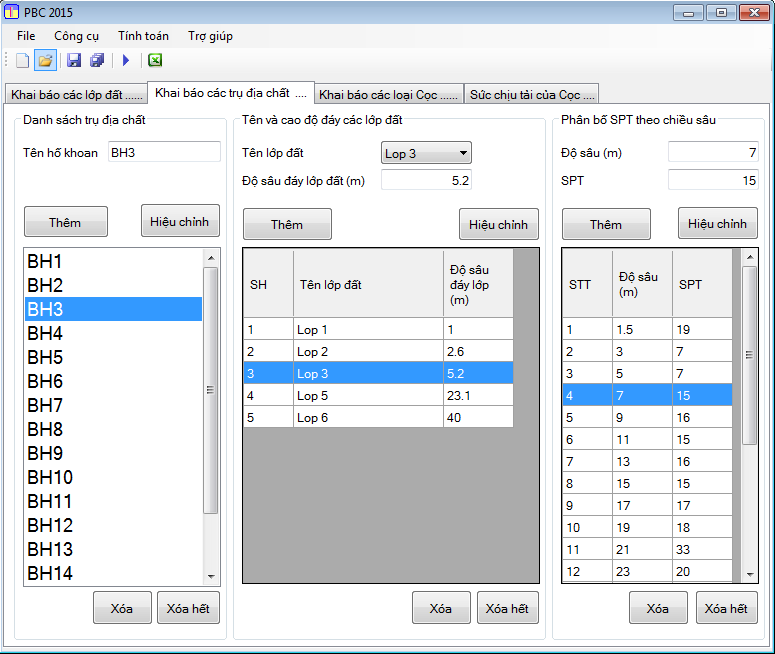Click Hiệu chỉnh button in soil layer section

point(499,224)
